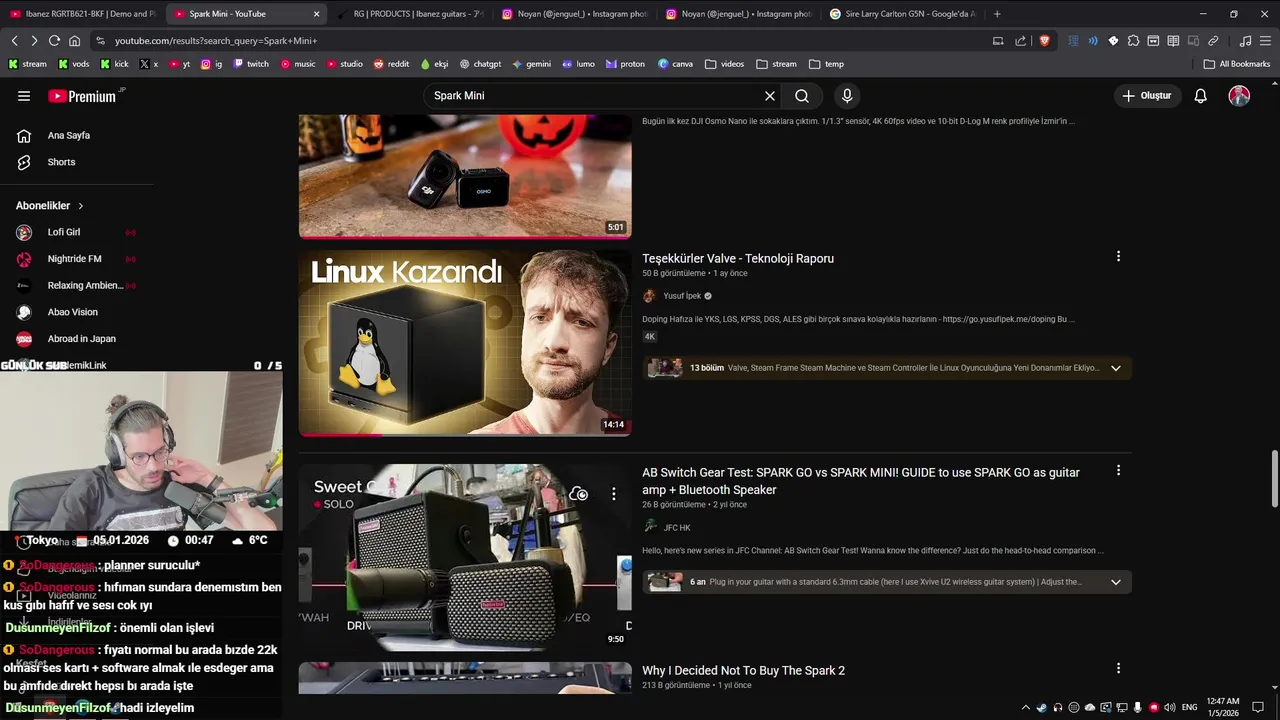Open AB Switch Gear Test video title
This screenshot has width=1280, height=720.
click(x=861, y=481)
